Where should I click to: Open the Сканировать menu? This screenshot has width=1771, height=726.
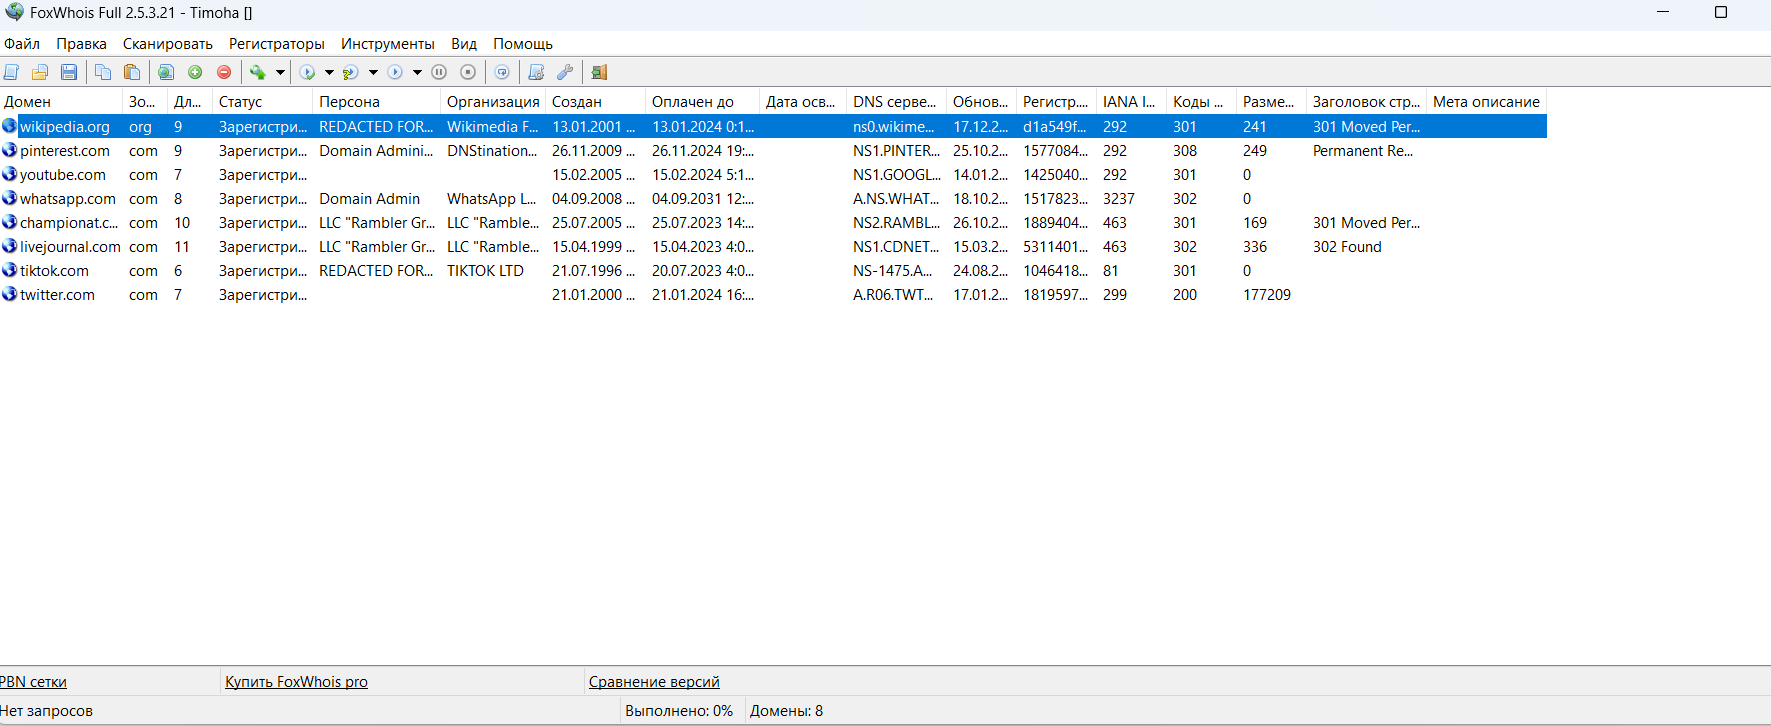168,44
